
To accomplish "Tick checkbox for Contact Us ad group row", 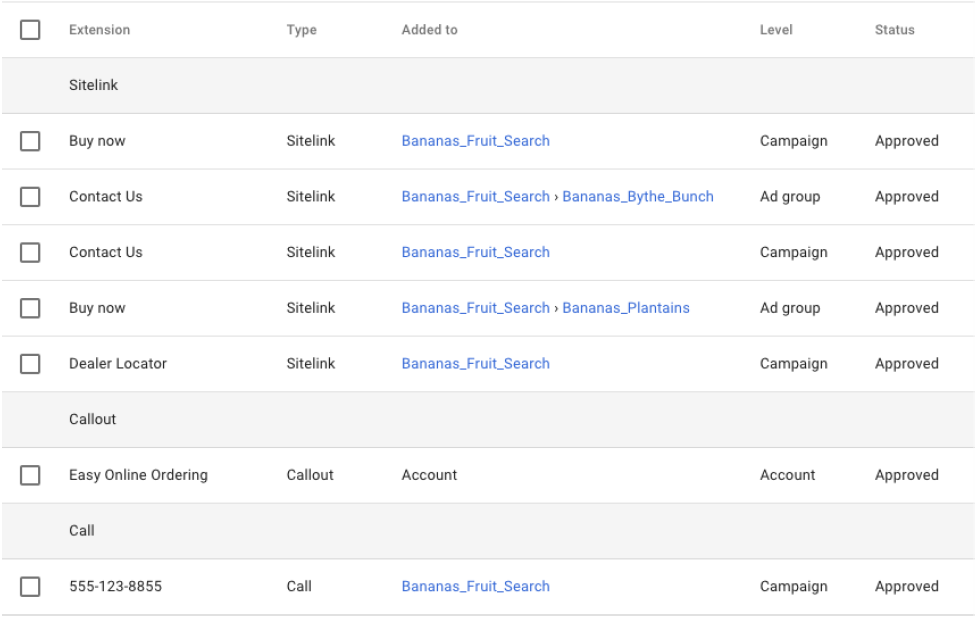I will [30, 197].
